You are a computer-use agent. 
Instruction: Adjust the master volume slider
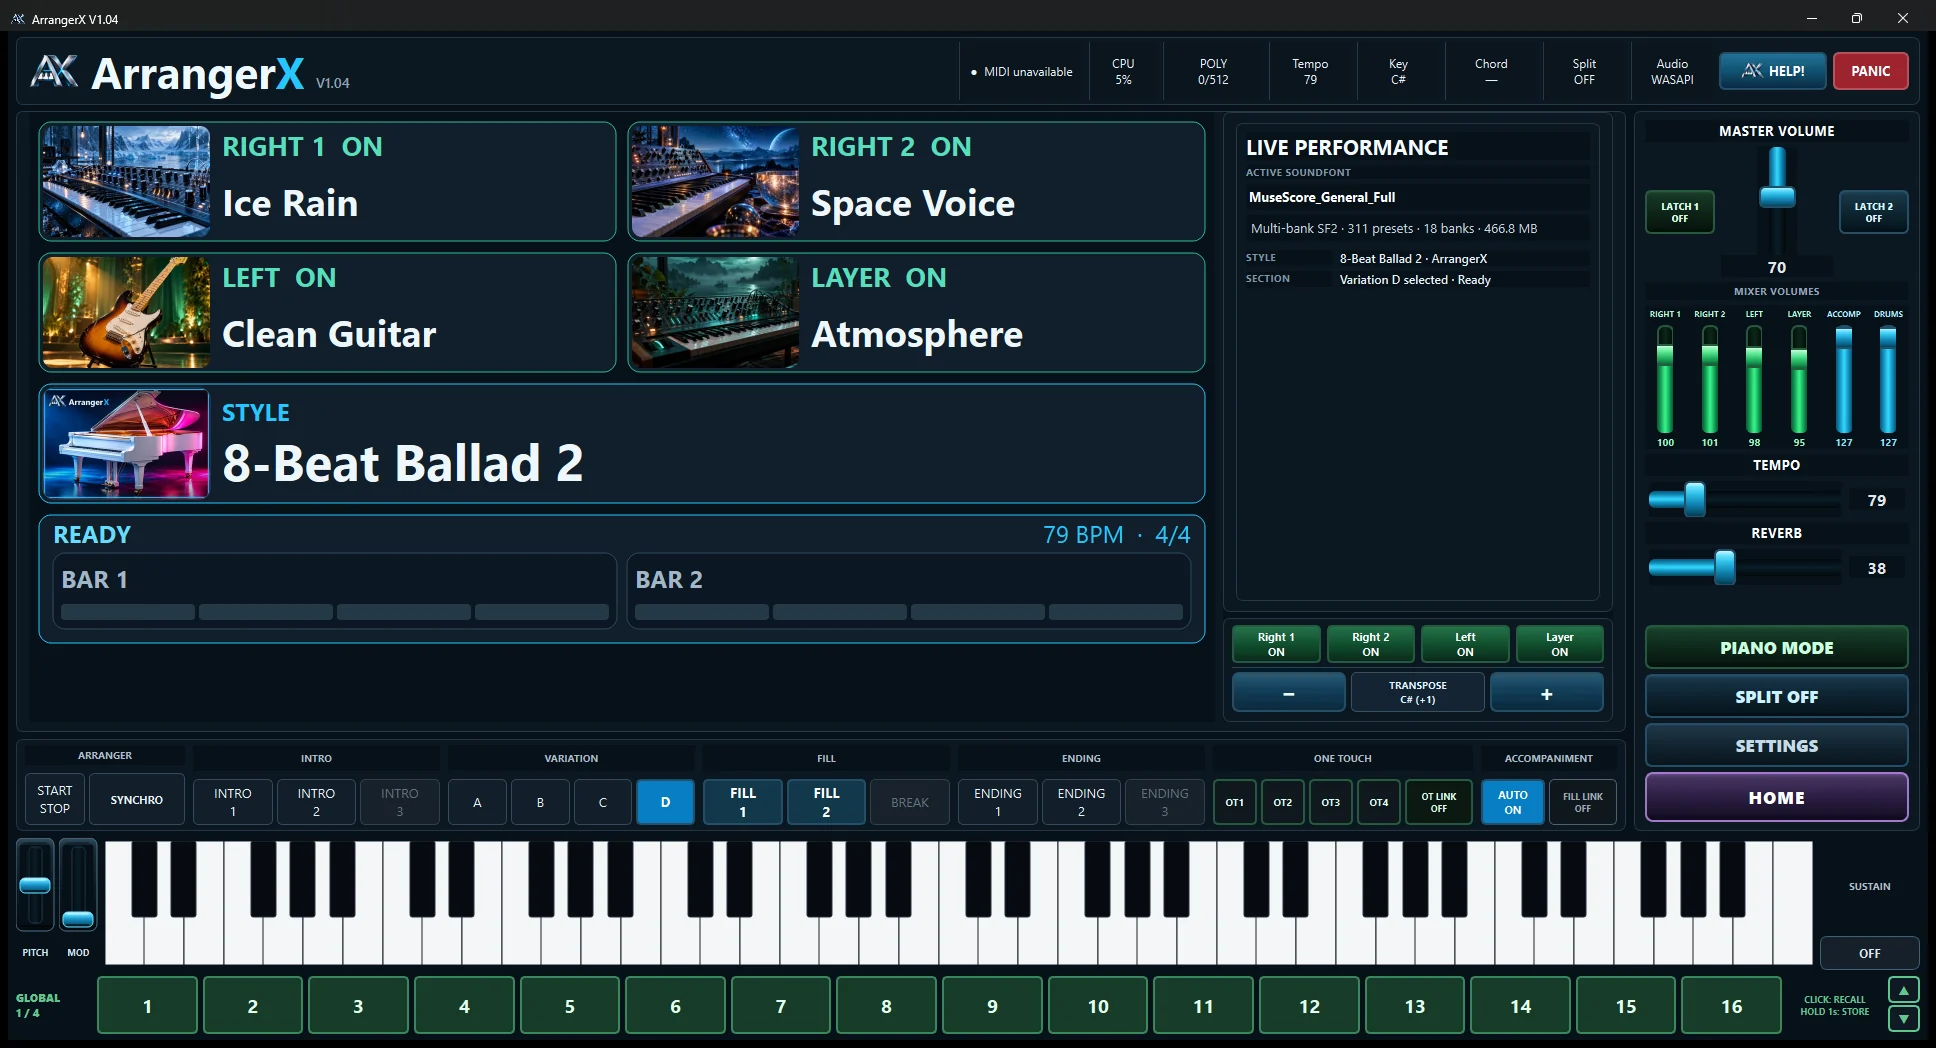coord(1777,197)
